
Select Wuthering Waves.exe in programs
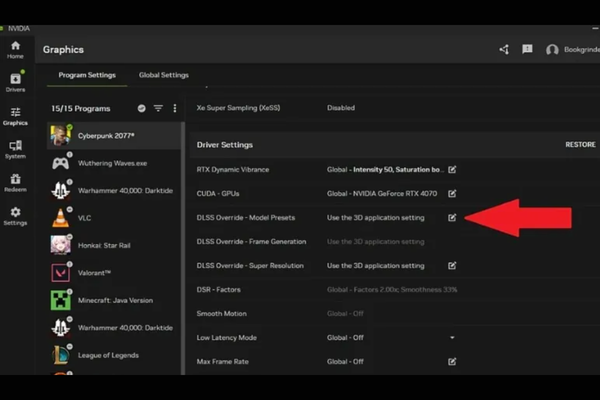click(x=114, y=163)
